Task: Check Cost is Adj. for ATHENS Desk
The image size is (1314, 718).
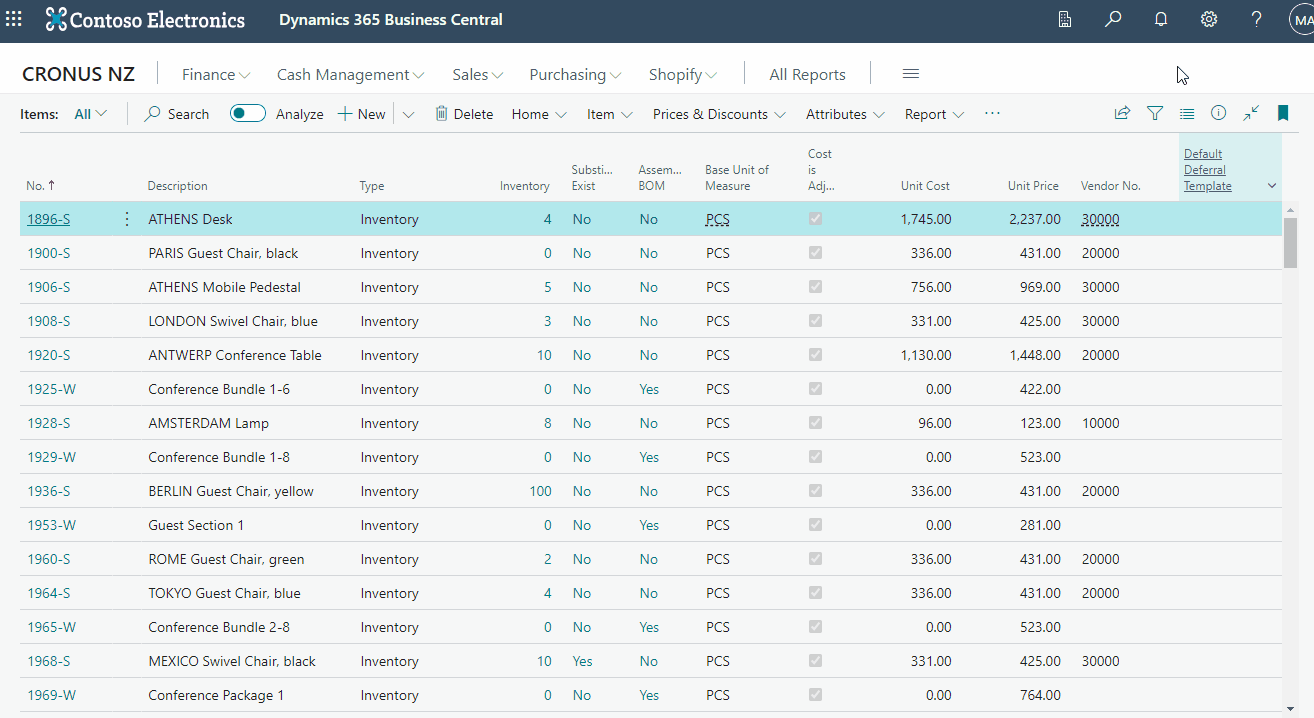Action: [x=815, y=218]
